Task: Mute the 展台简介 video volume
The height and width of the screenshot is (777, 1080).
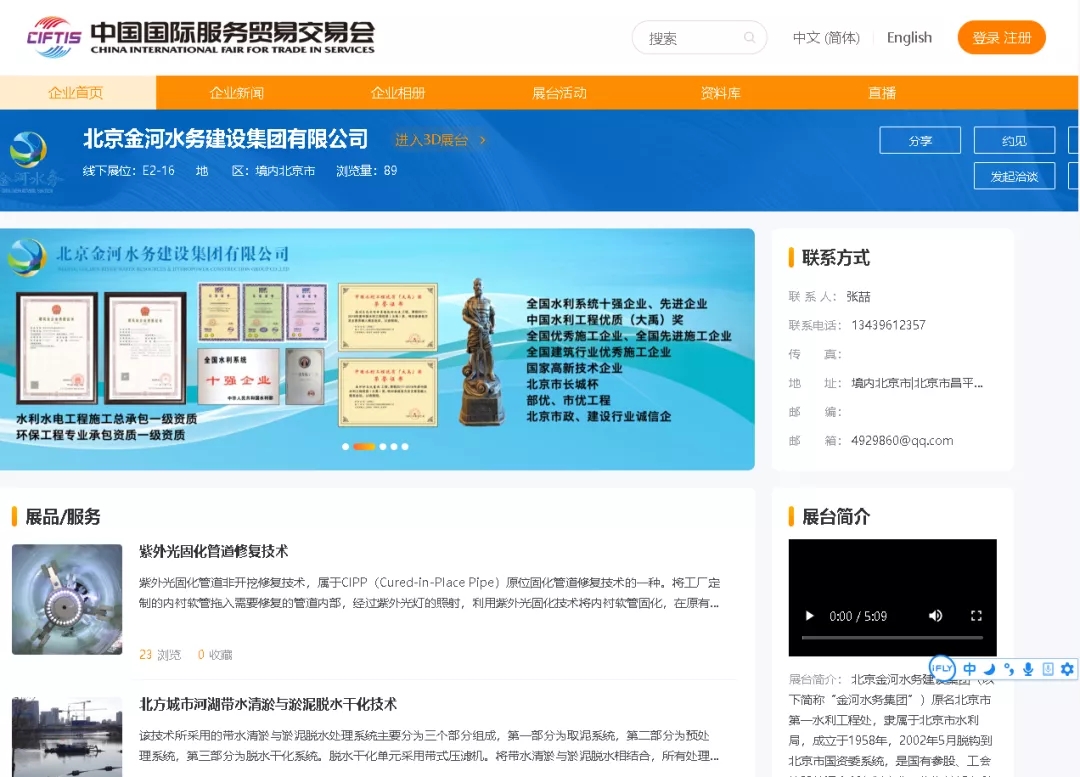Action: tap(935, 616)
